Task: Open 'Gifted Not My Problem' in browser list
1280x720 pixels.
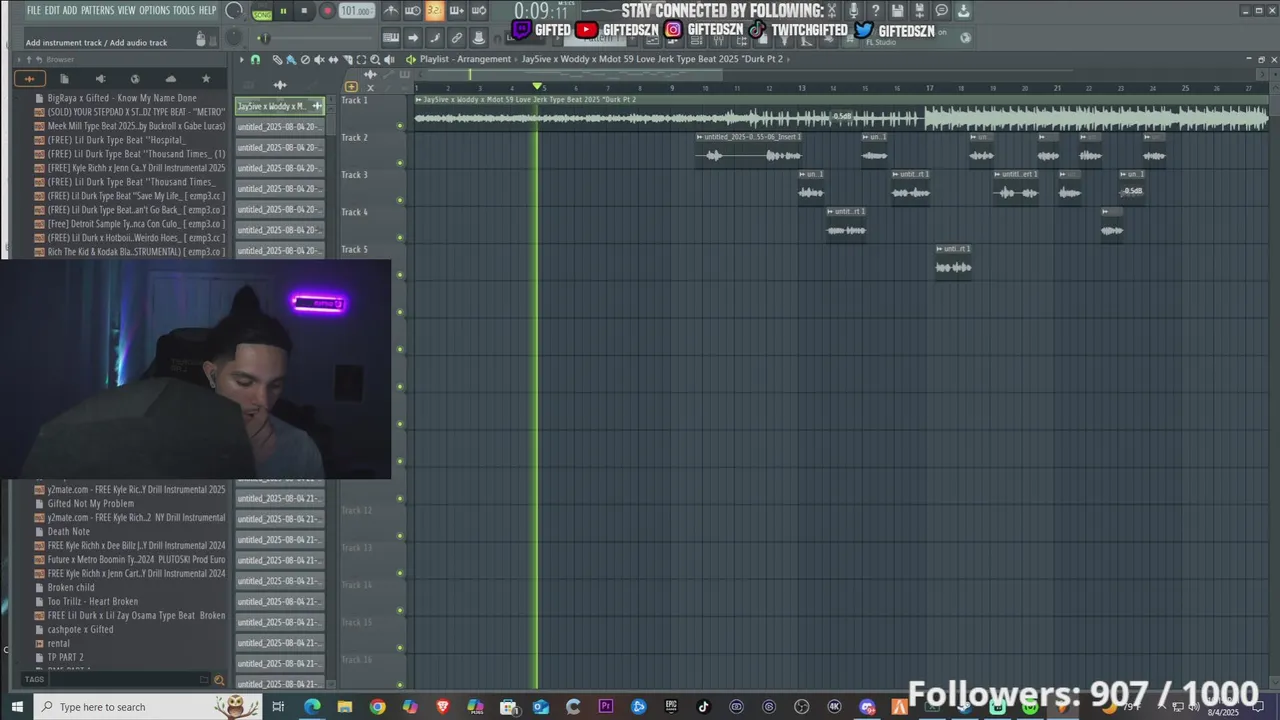Action: point(91,504)
